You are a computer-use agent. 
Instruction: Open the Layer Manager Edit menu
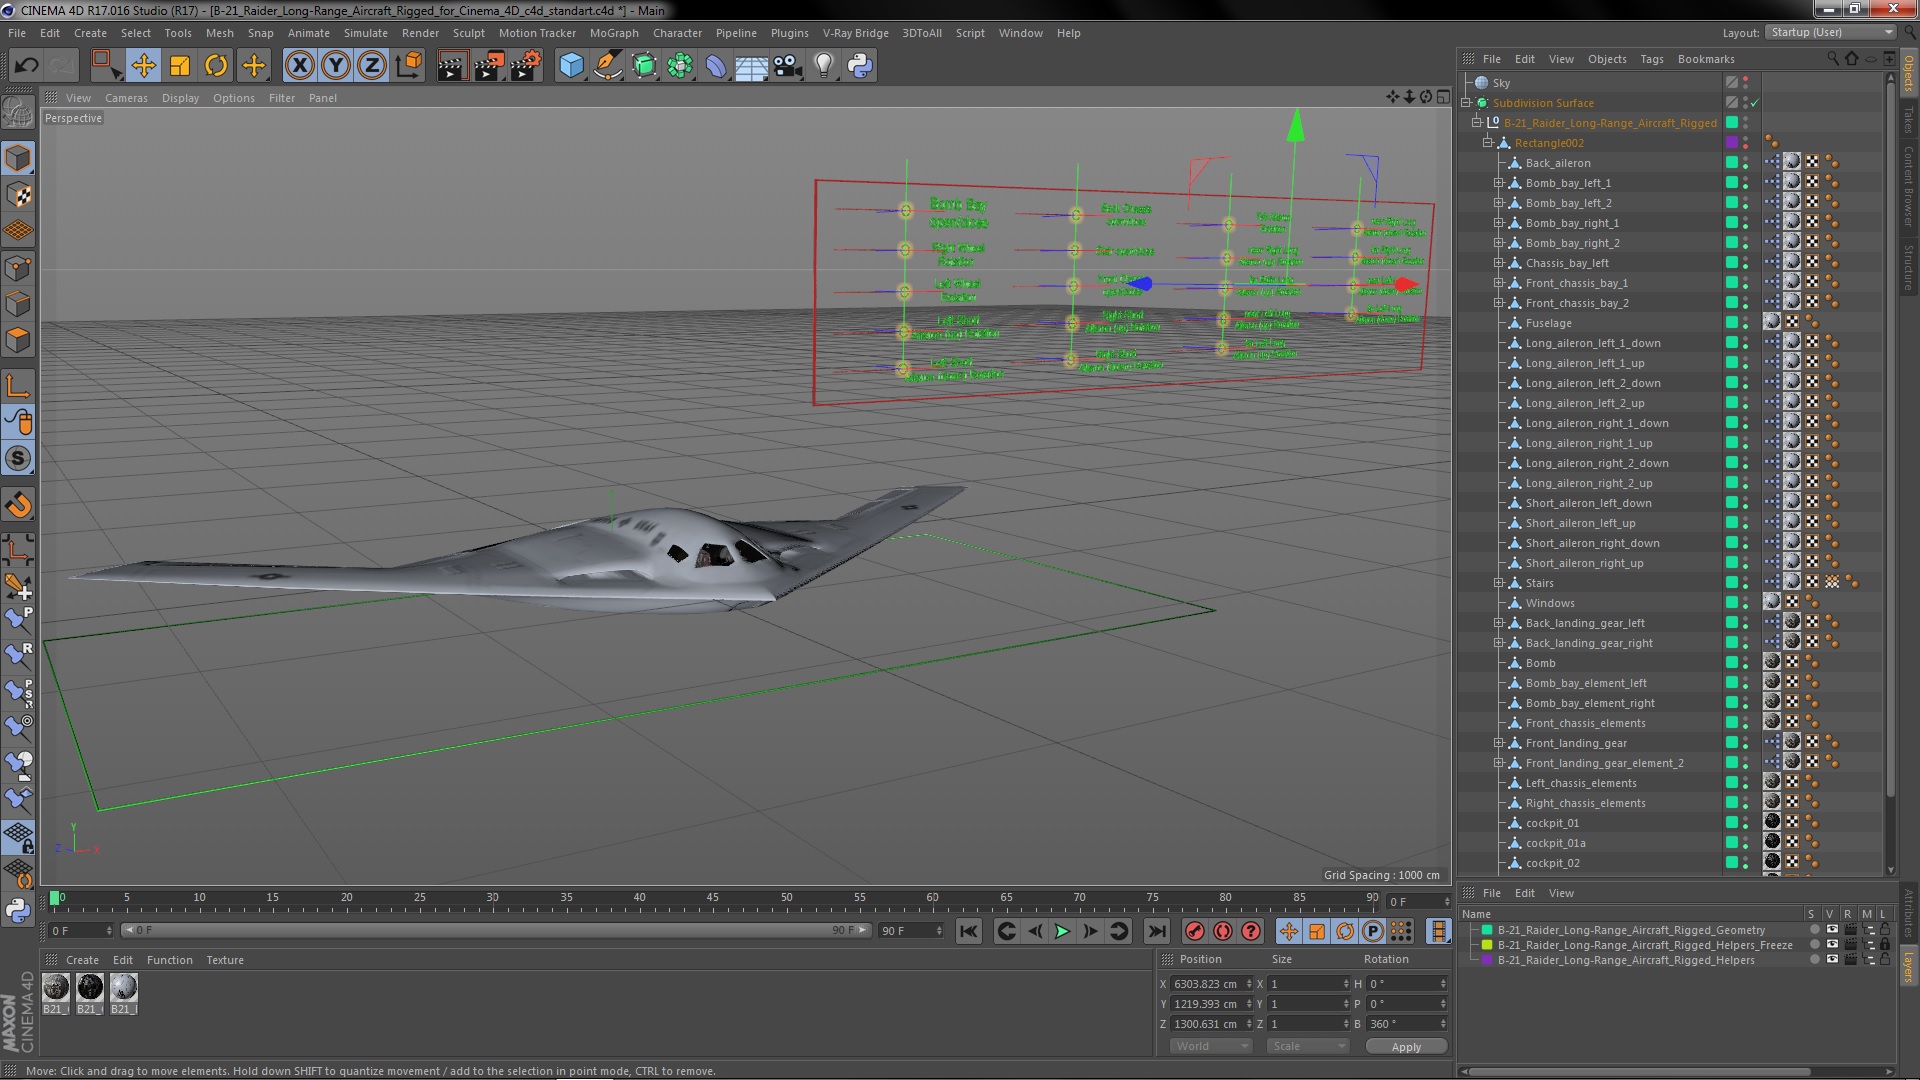tap(1524, 893)
